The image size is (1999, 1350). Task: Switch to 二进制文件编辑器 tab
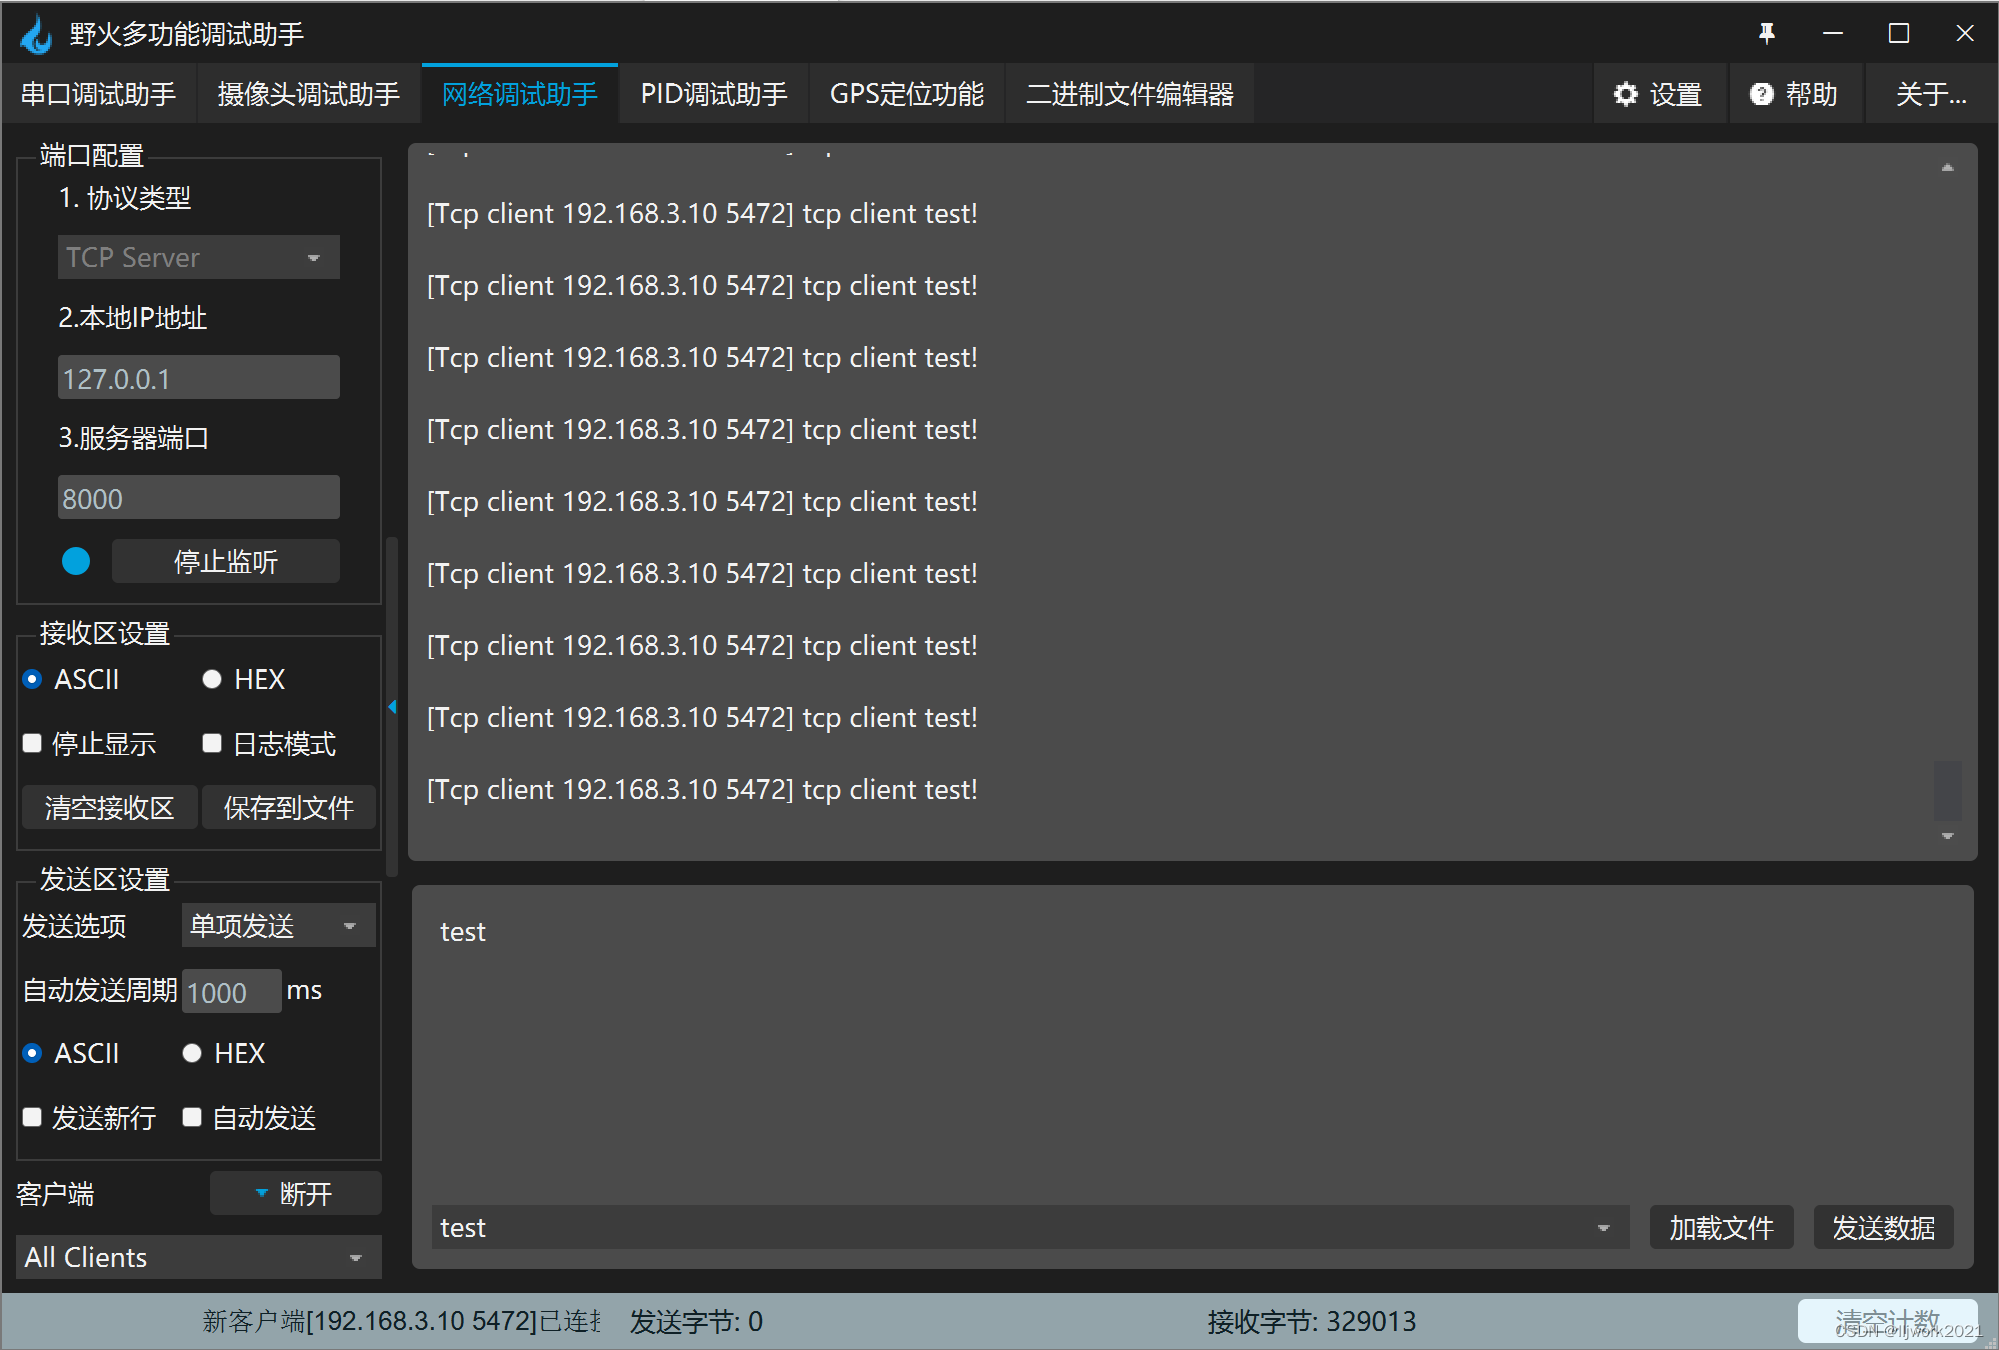click(x=1130, y=94)
